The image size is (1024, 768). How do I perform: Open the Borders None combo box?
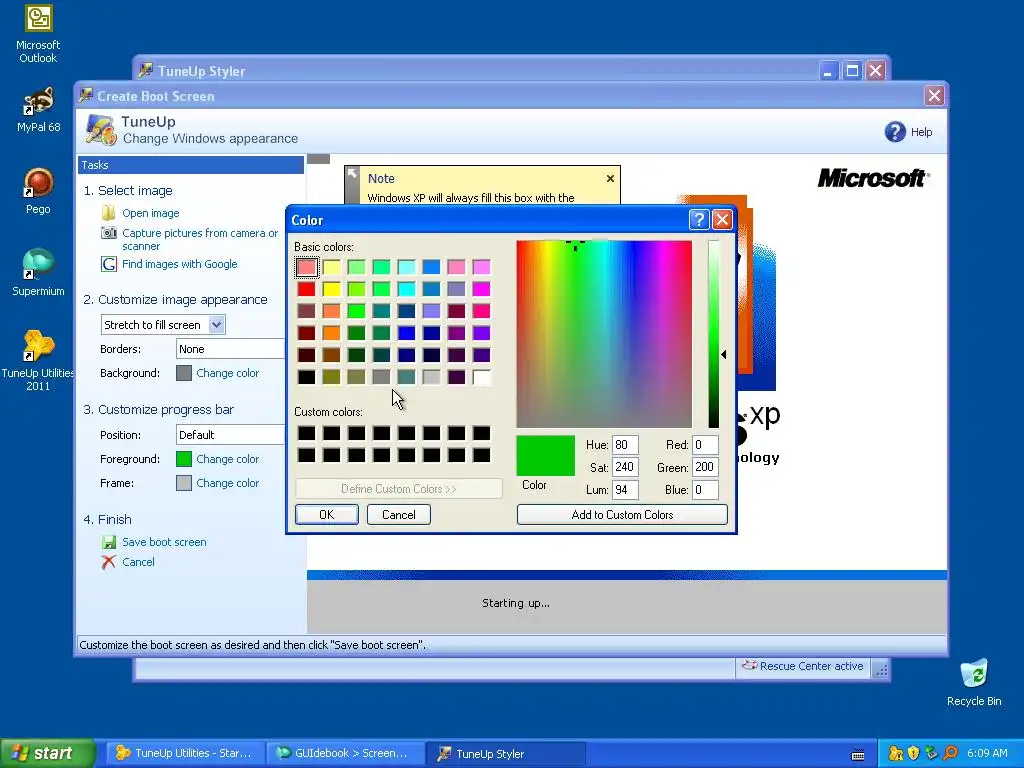[x=230, y=349]
